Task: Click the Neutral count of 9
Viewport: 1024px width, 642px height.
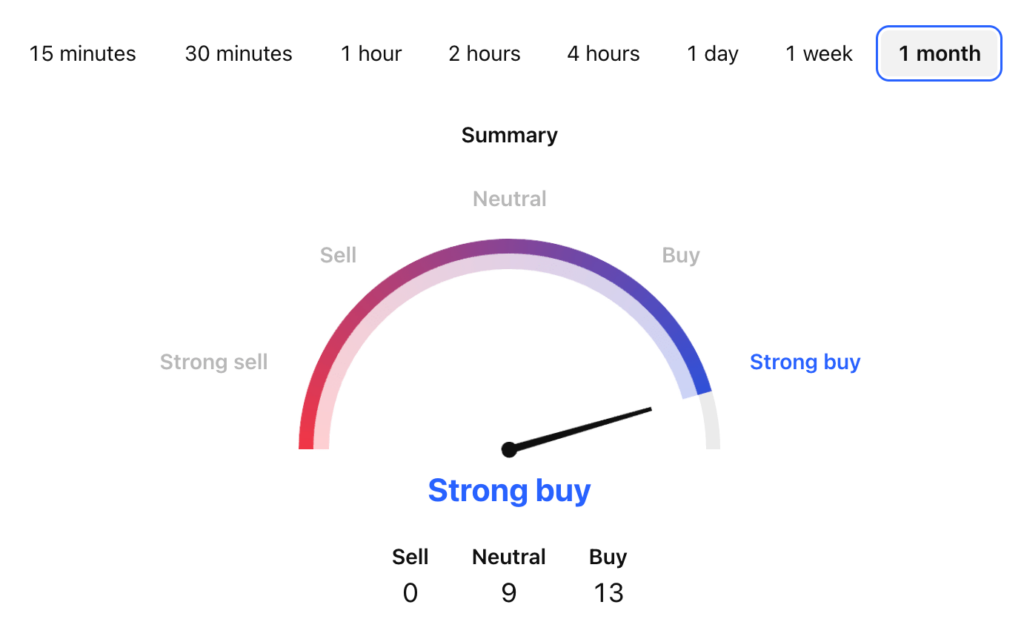Action: [509, 593]
